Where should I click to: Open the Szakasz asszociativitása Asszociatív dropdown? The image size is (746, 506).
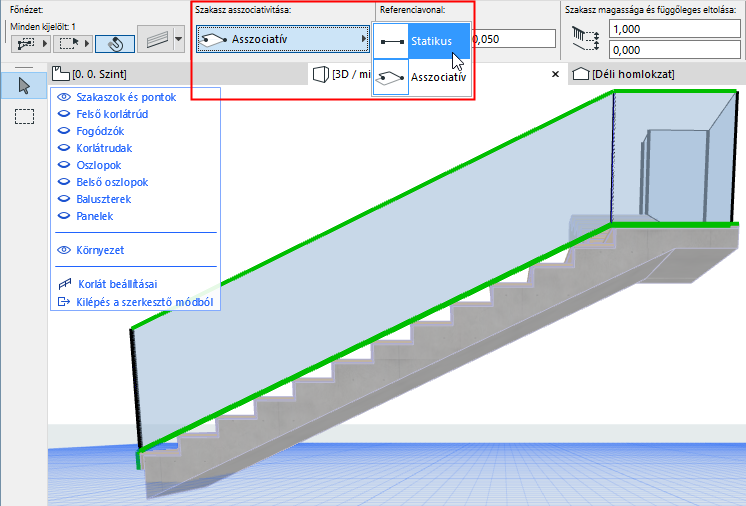click(283, 39)
